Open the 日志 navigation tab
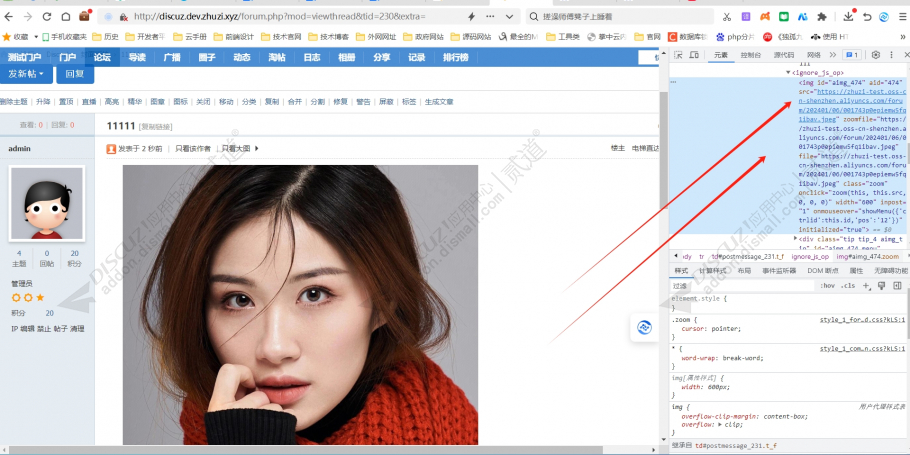The width and height of the screenshot is (910, 455). [312, 57]
